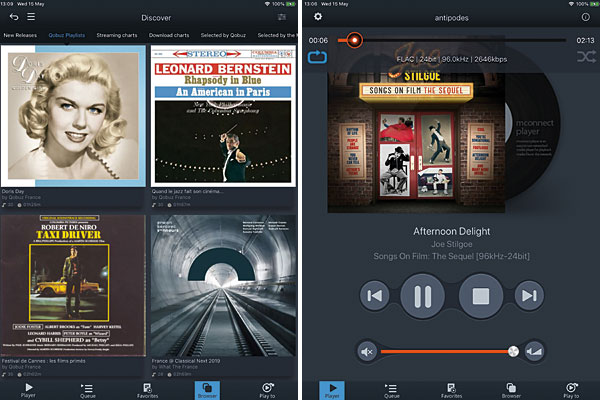Image resolution: width=600 pixels, height=400 pixels.
Task: Open settings gear in antipodes player screen
Action: point(318,16)
